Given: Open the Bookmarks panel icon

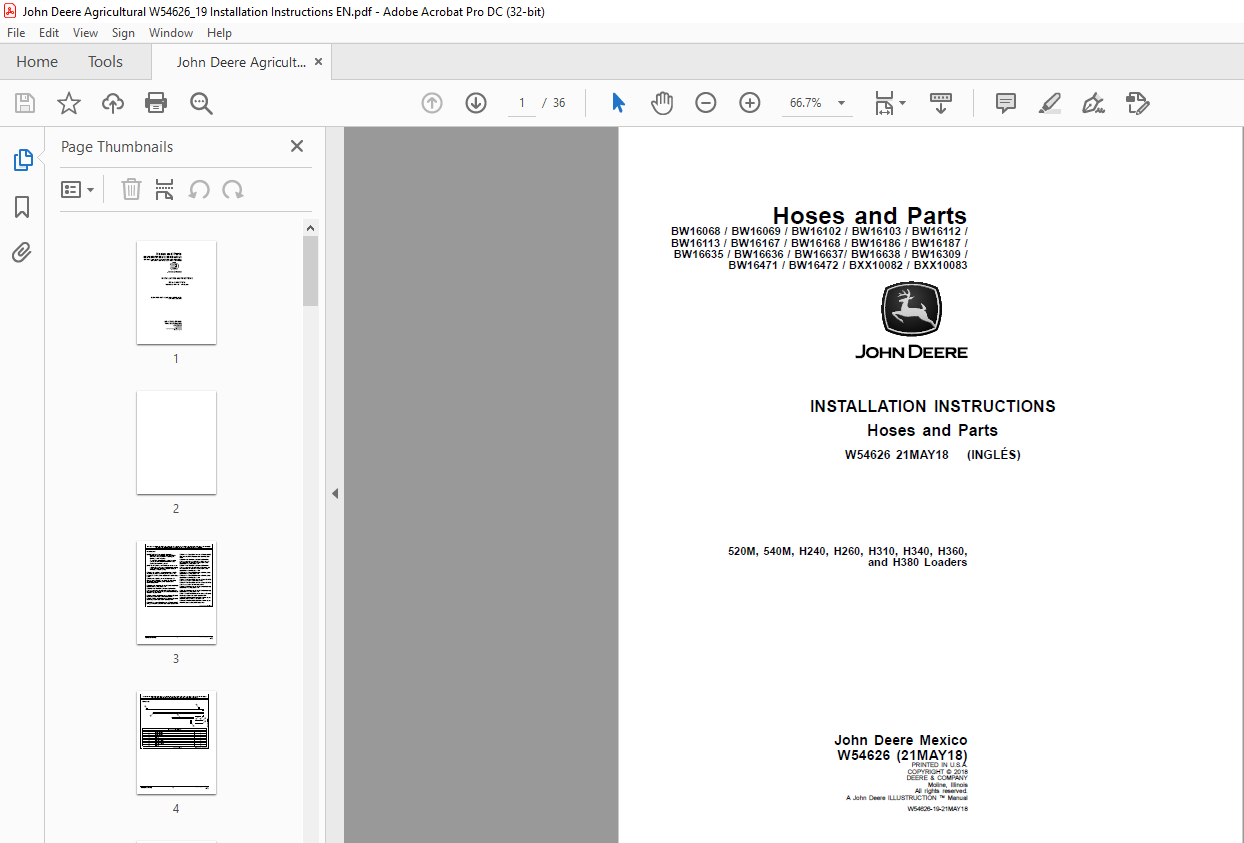Looking at the screenshot, I should click(22, 207).
